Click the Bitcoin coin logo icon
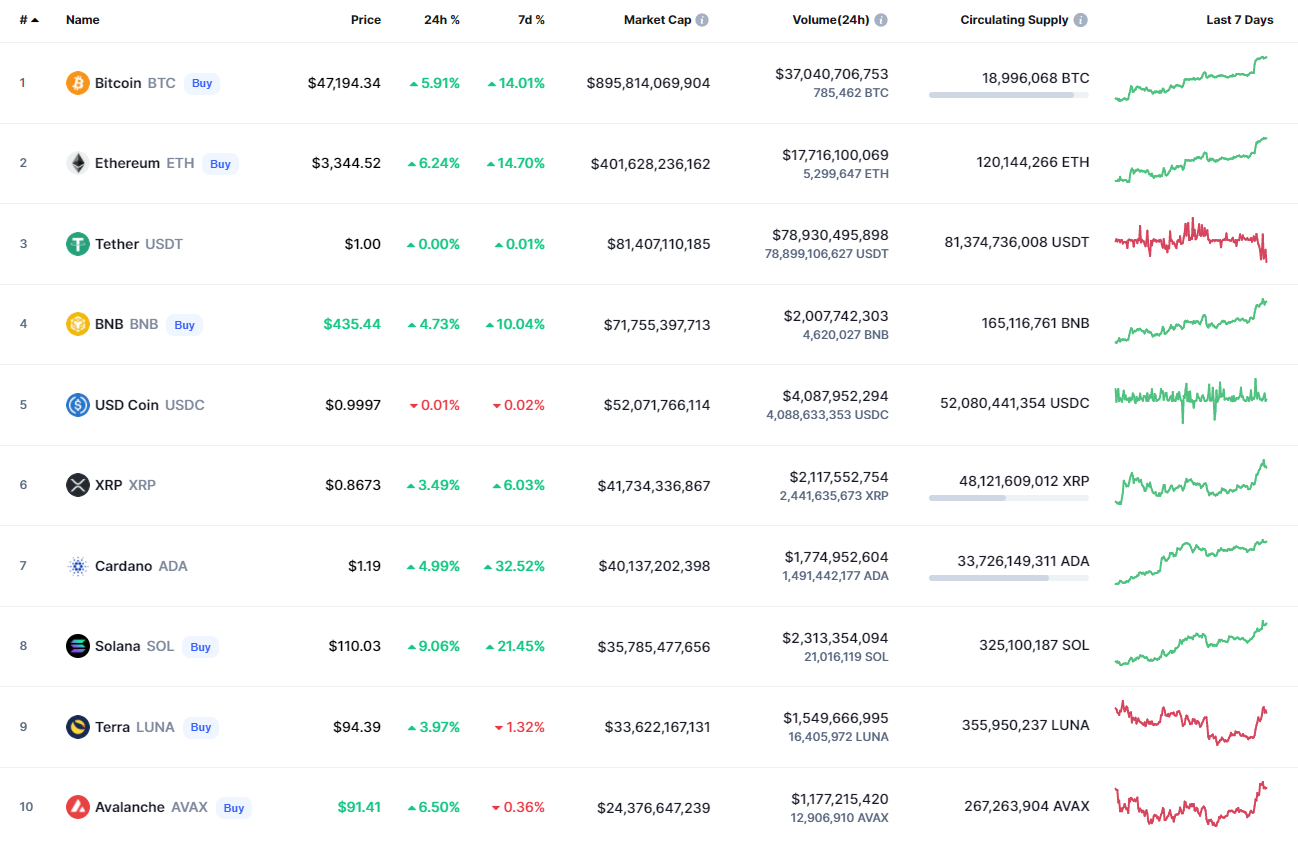Image resolution: width=1298 pixels, height=846 pixels. point(77,83)
